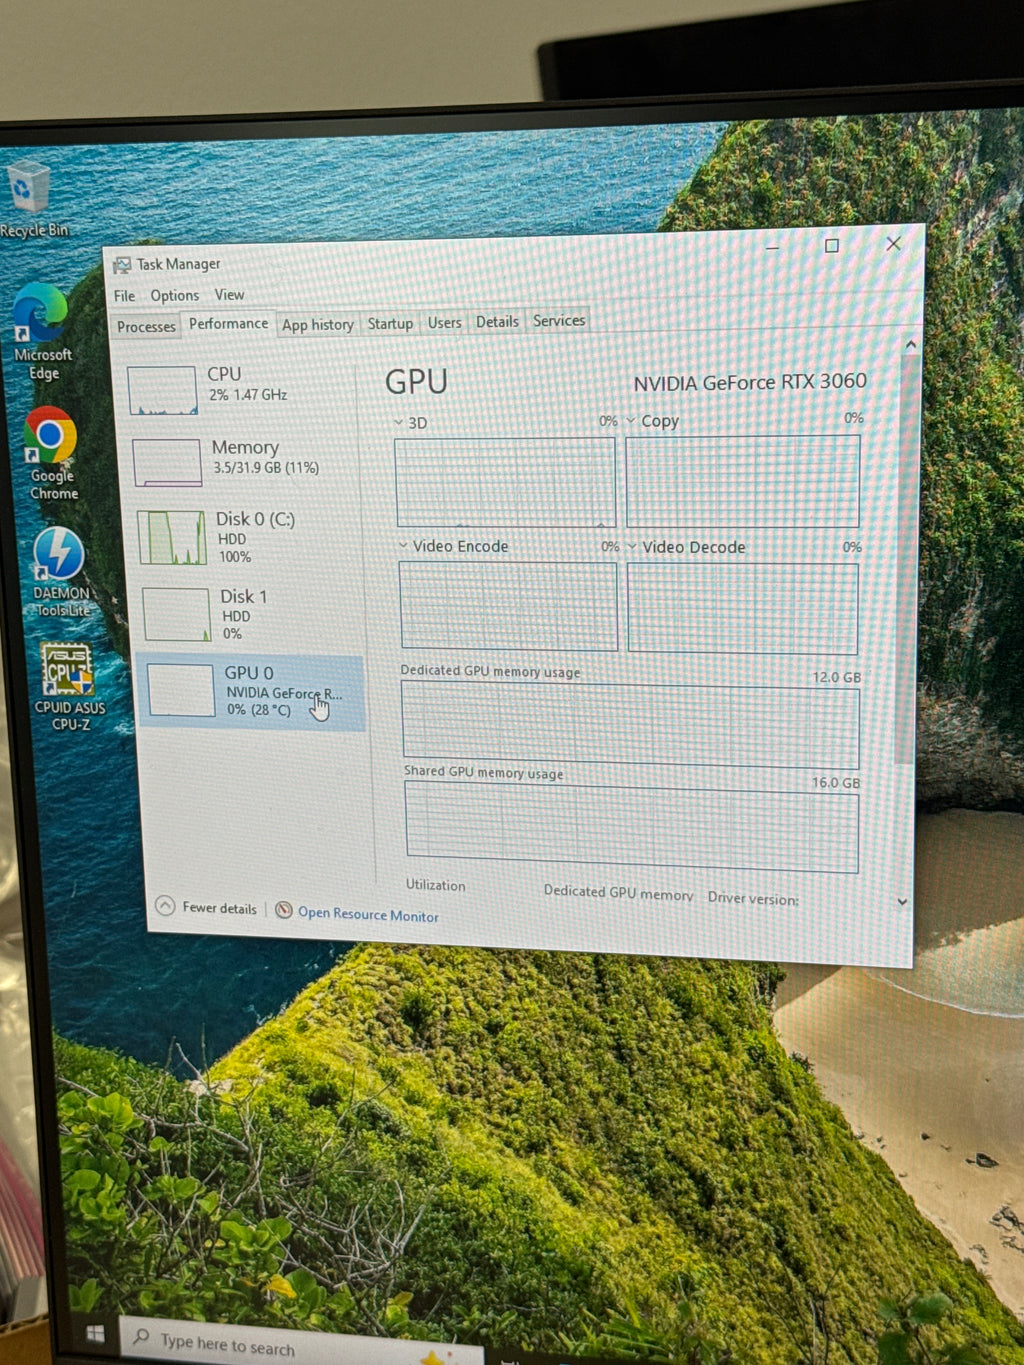This screenshot has height=1365, width=1024.
Task: Select the CPU performance thumbnail
Action: (241, 390)
